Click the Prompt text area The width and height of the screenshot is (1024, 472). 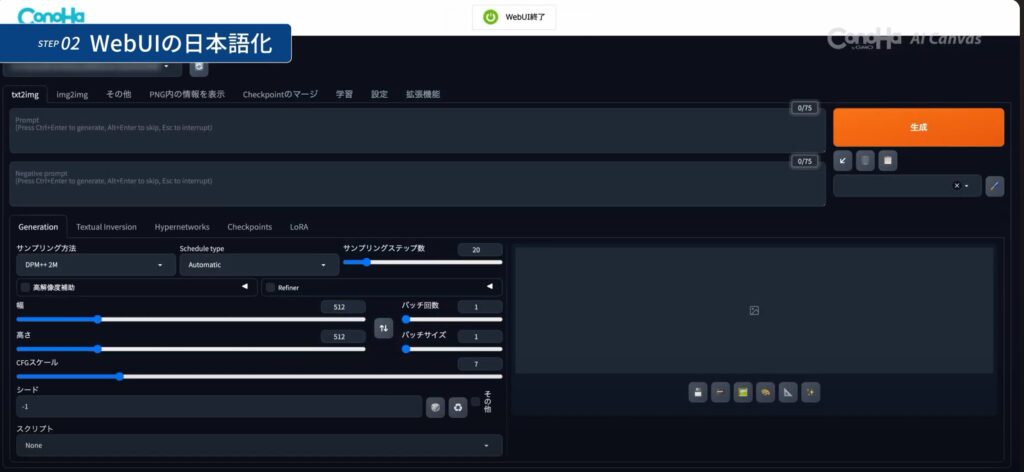(x=418, y=131)
